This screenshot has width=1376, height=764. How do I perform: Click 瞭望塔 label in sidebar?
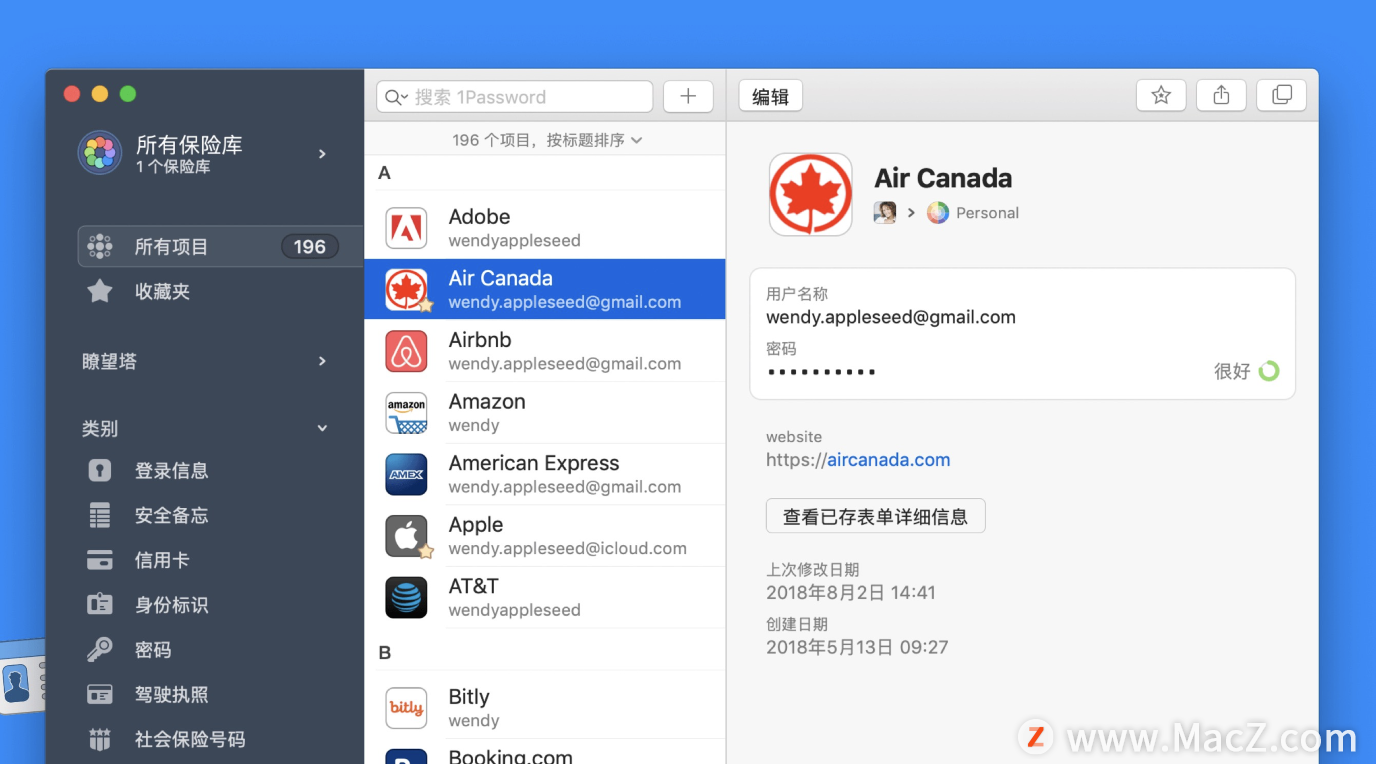coord(109,361)
